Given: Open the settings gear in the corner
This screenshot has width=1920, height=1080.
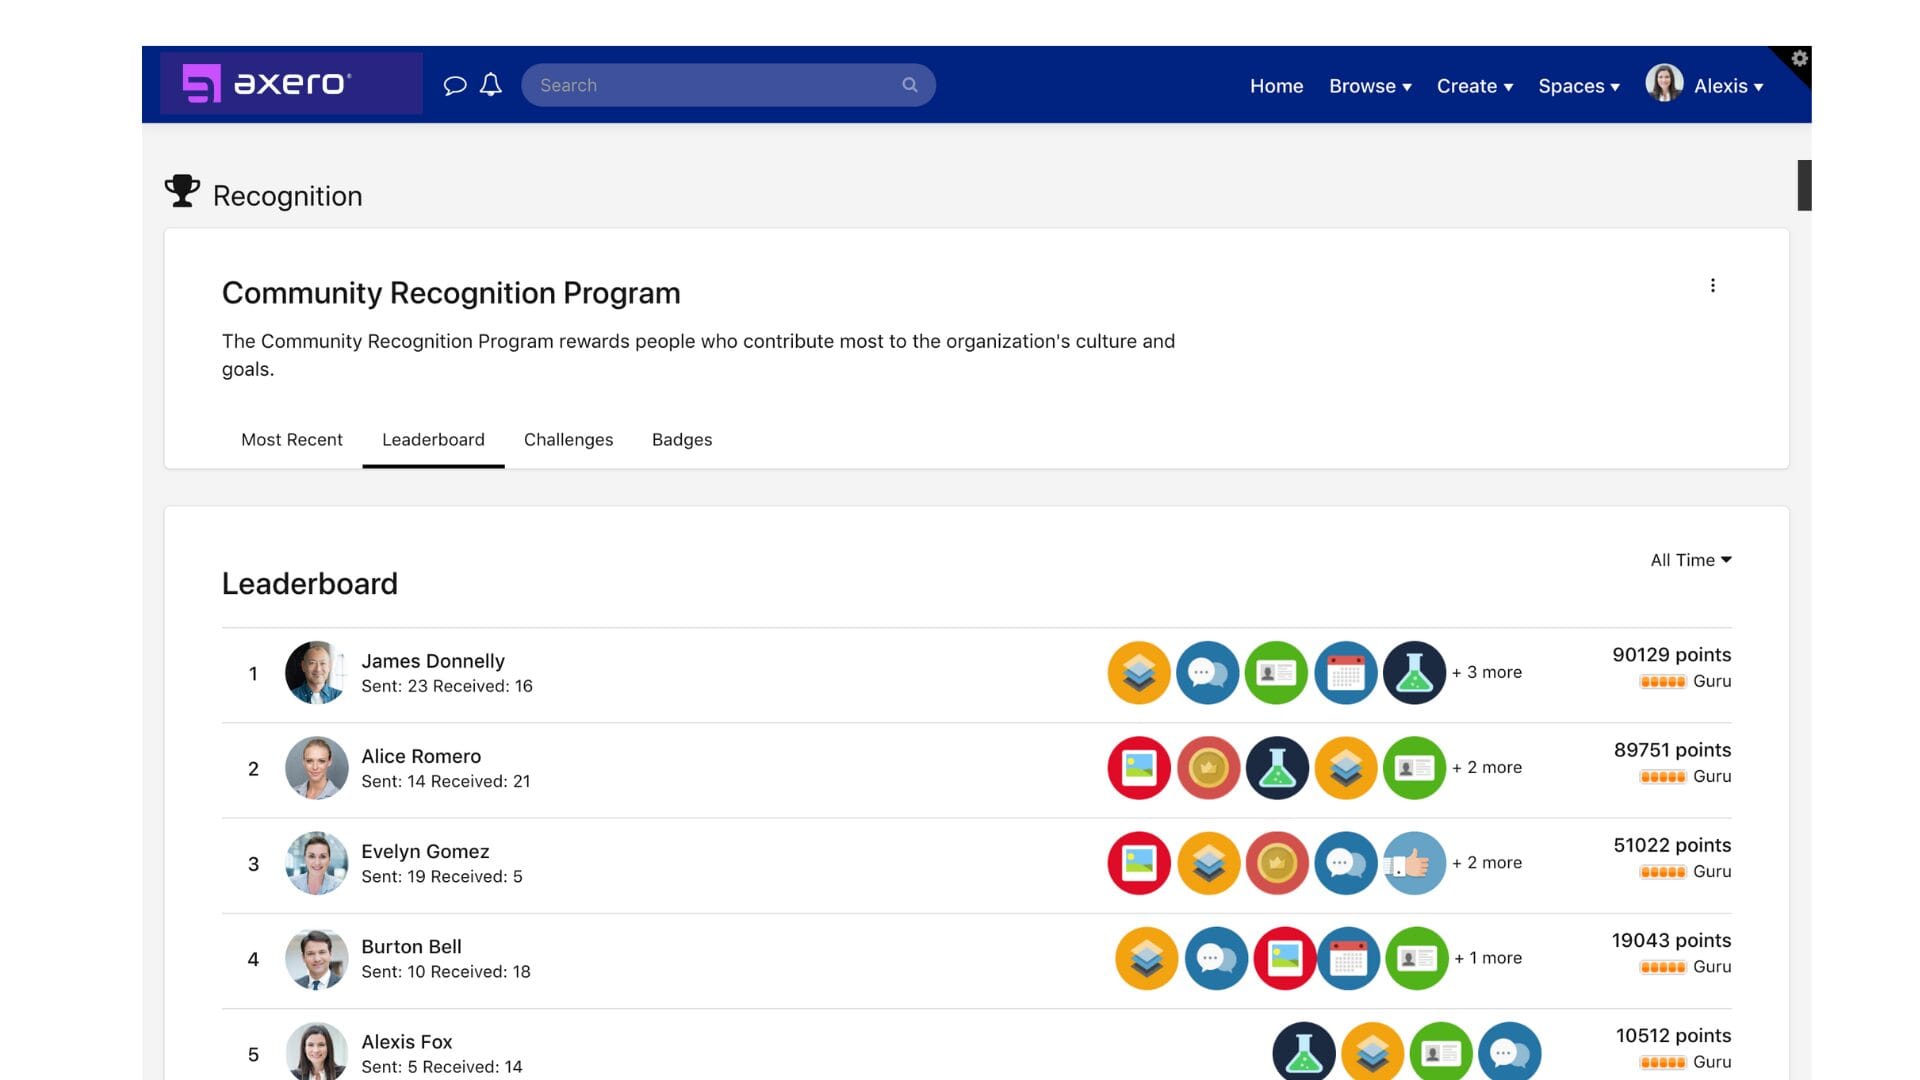Looking at the screenshot, I should point(1798,57).
